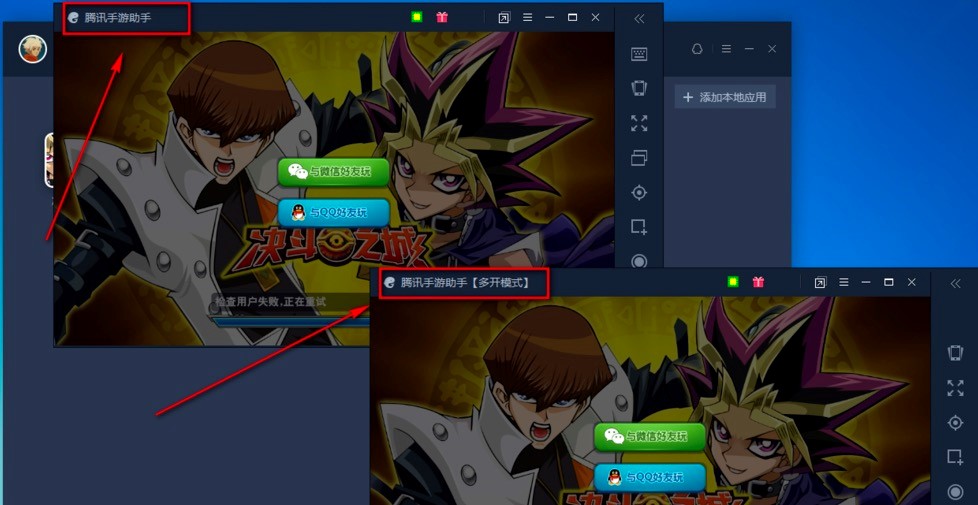The image size is (978, 505).
Task: Maximize the 多开模式 emulator window
Action: [889, 282]
